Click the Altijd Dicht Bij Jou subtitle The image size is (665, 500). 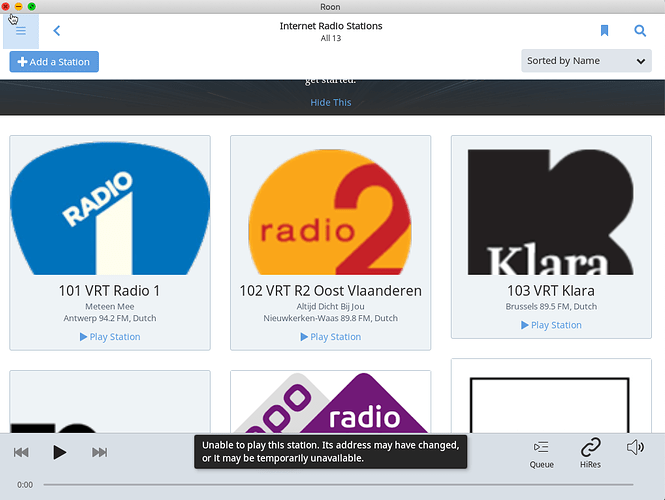[x=330, y=306]
